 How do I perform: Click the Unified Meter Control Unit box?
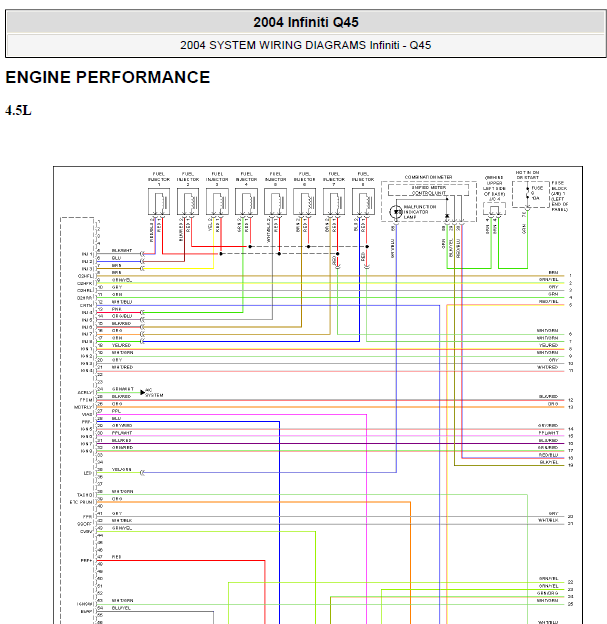click(x=428, y=190)
